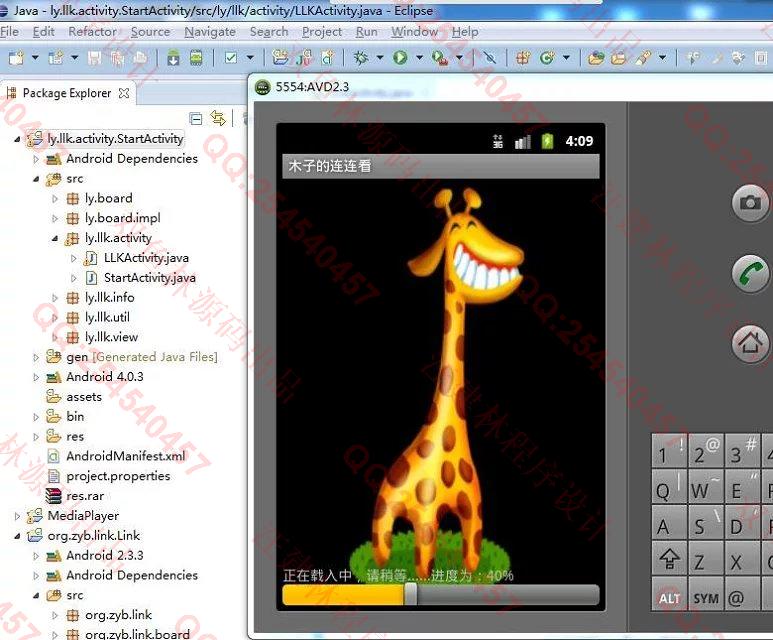Click the Skip All Breakpoints icon
Screen dimensions: 773x640
point(490,58)
